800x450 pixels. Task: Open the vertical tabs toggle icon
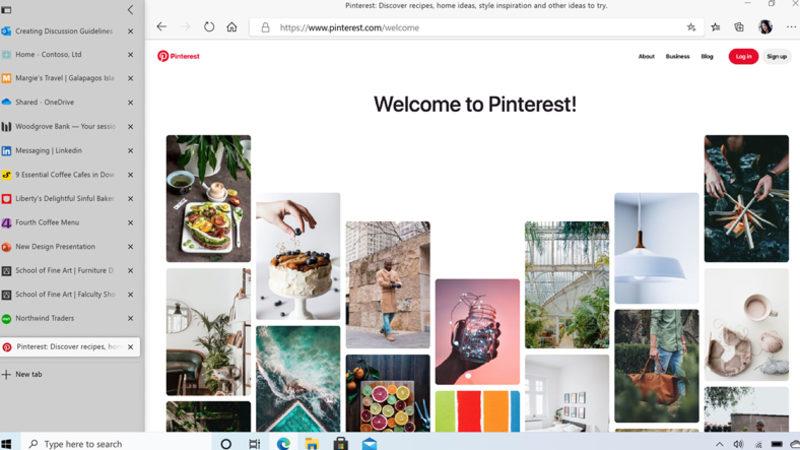6,10
